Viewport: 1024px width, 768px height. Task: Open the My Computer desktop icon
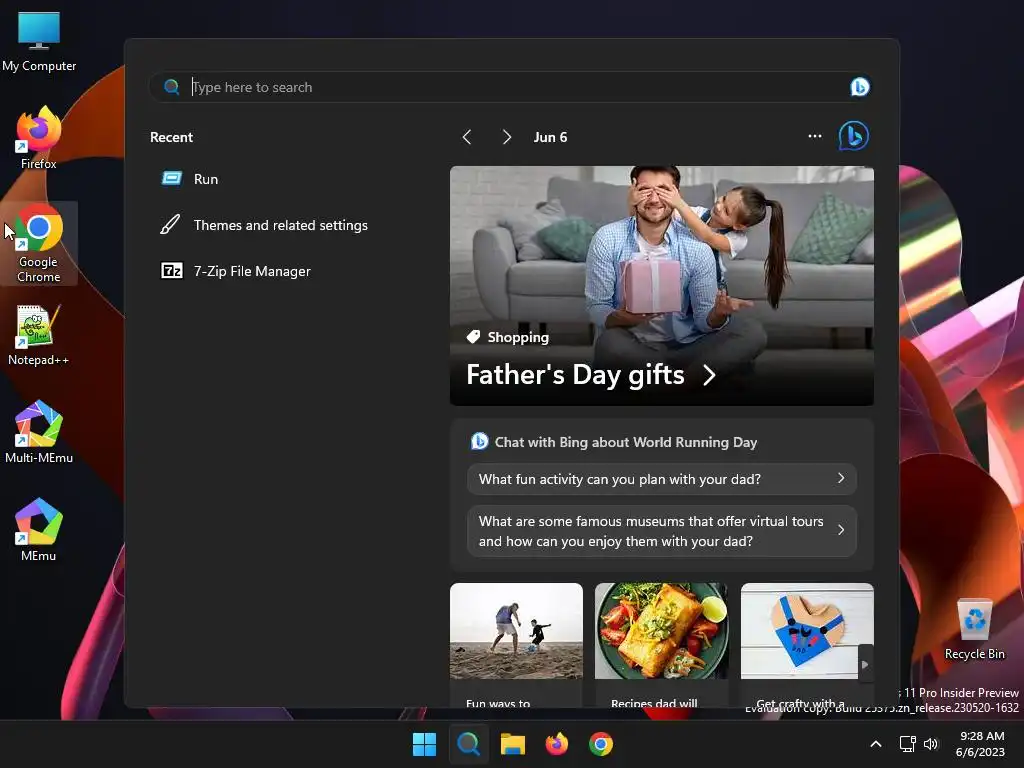(x=39, y=42)
